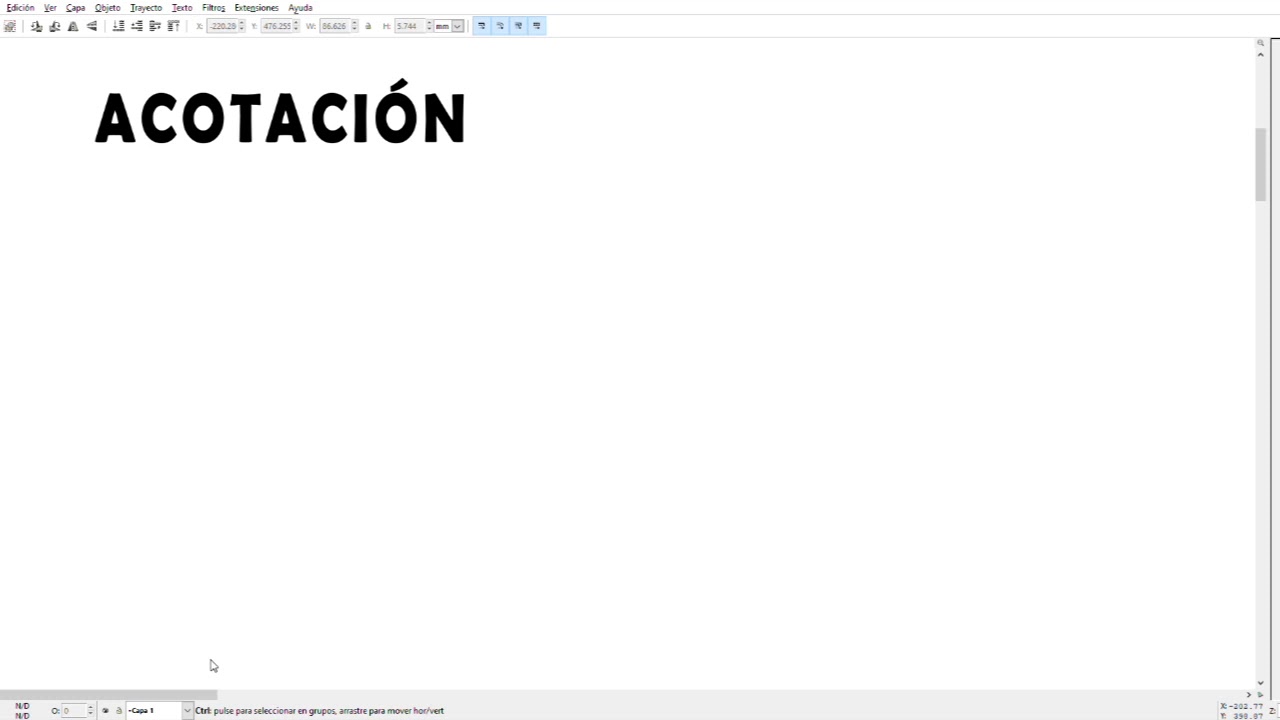The image size is (1280, 720).
Task: Click the Y field spinner arrows
Action: point(296,26)
